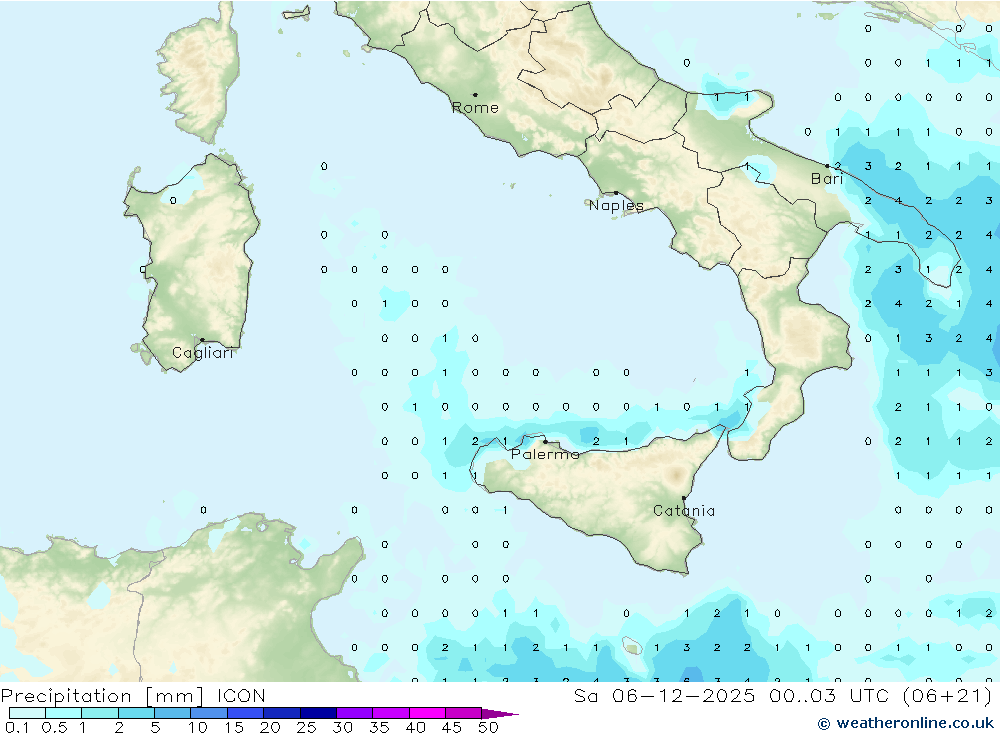Click the '30' legend scale value
The height and width of the screenshot is (733, 1000).
pos(343,727)
